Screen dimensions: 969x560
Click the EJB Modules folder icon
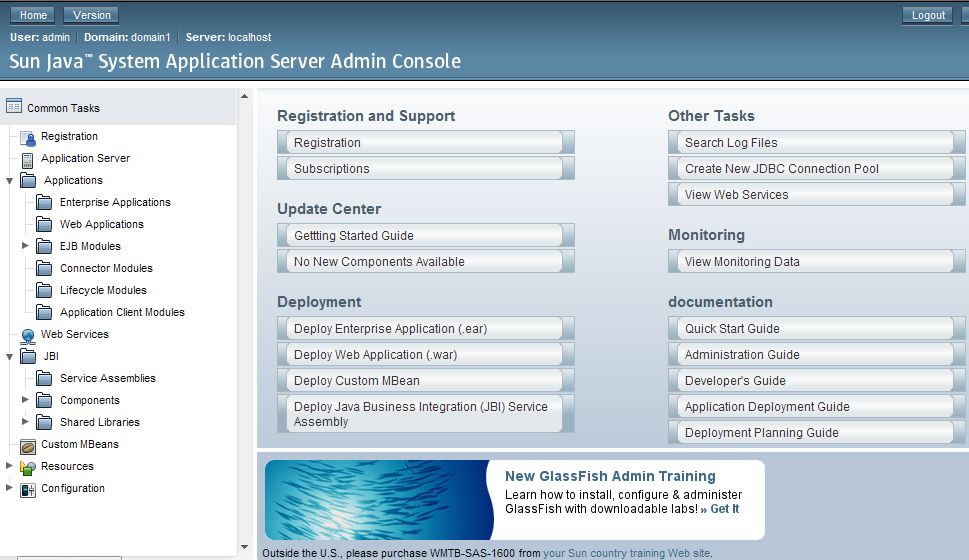44,247
